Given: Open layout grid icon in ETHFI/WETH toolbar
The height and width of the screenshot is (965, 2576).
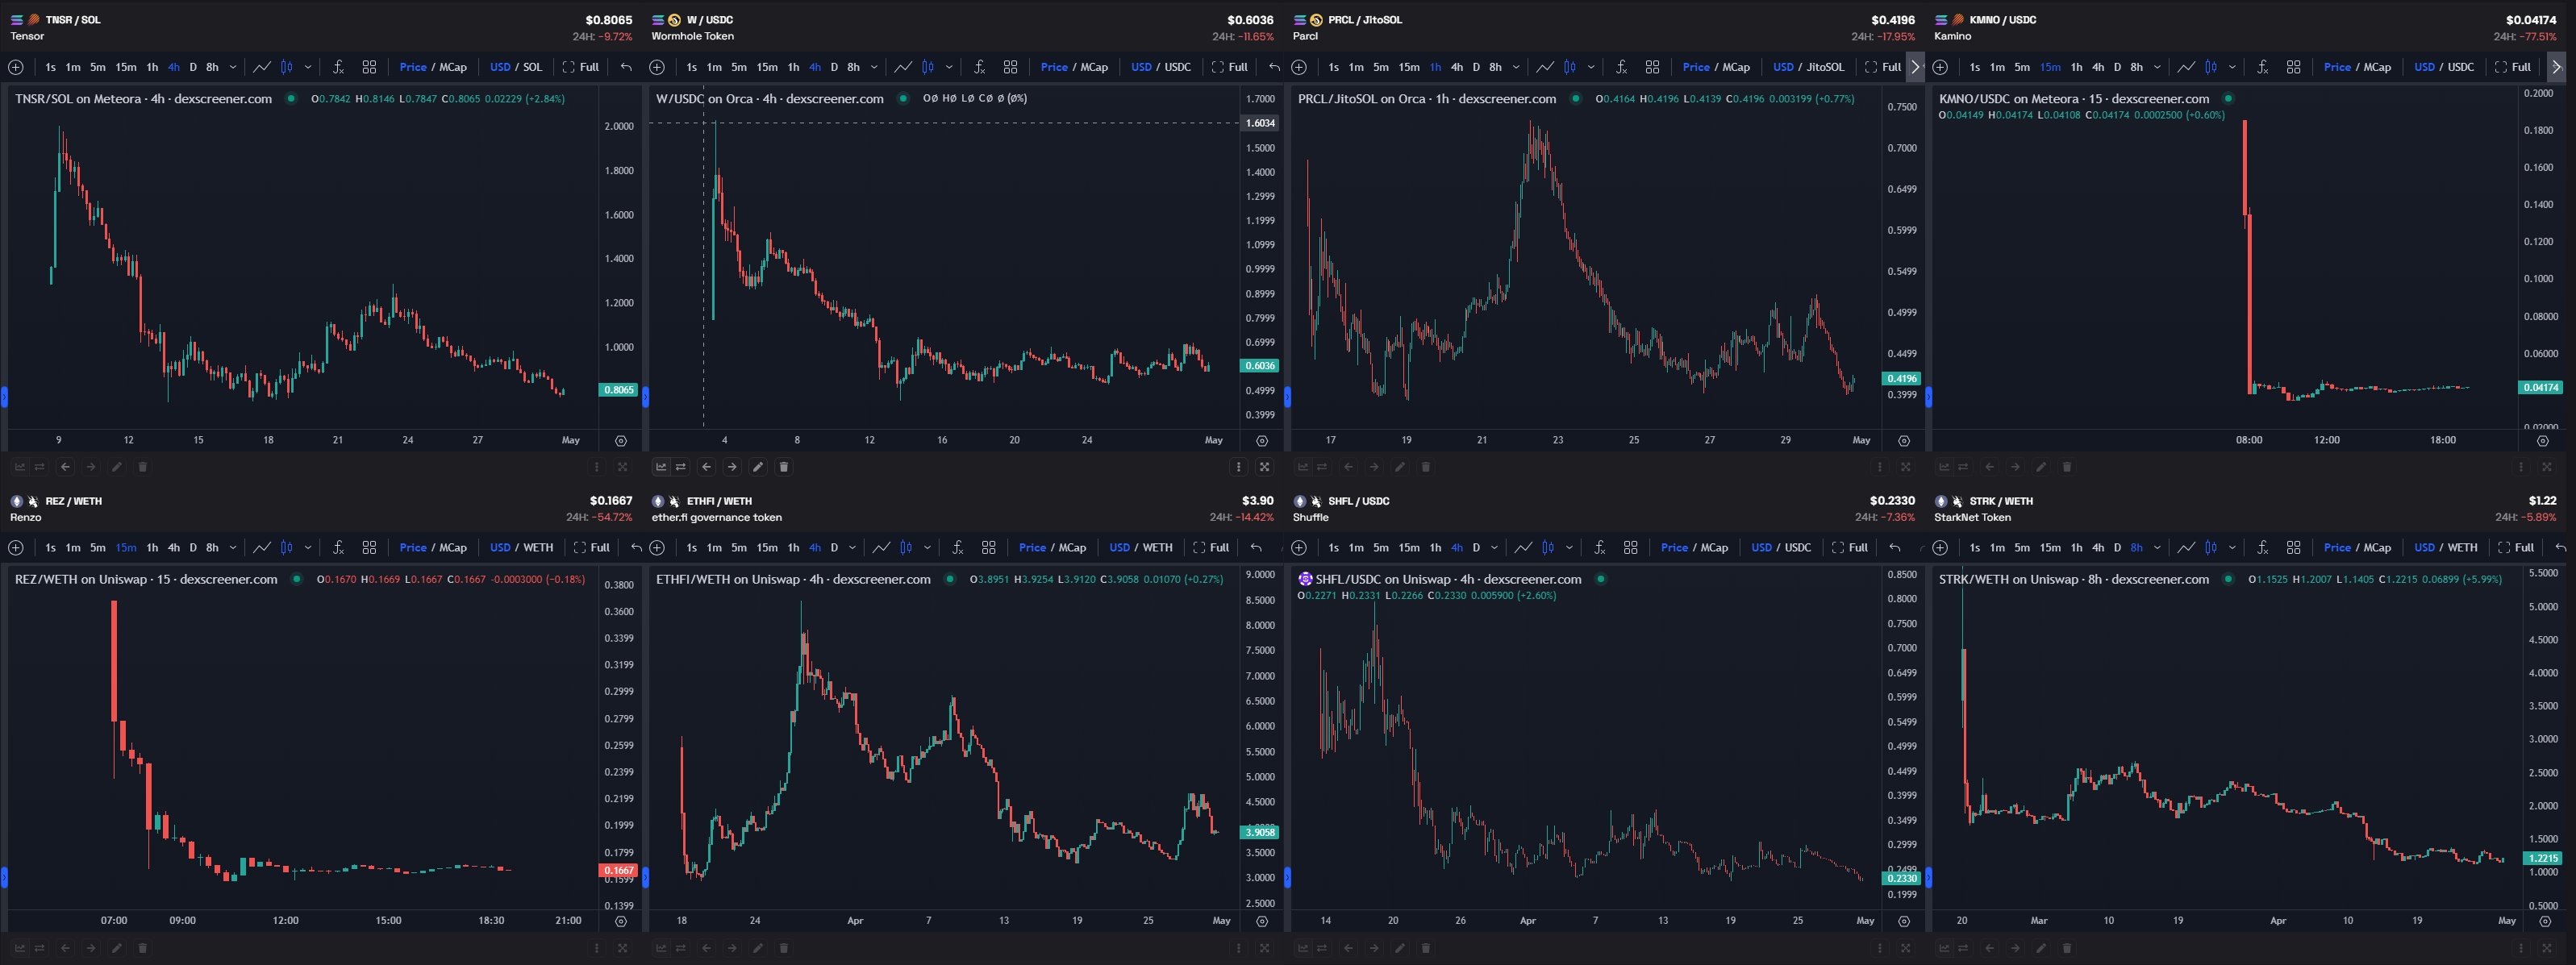Looking at the screenshot, I should tap(989, 548).
